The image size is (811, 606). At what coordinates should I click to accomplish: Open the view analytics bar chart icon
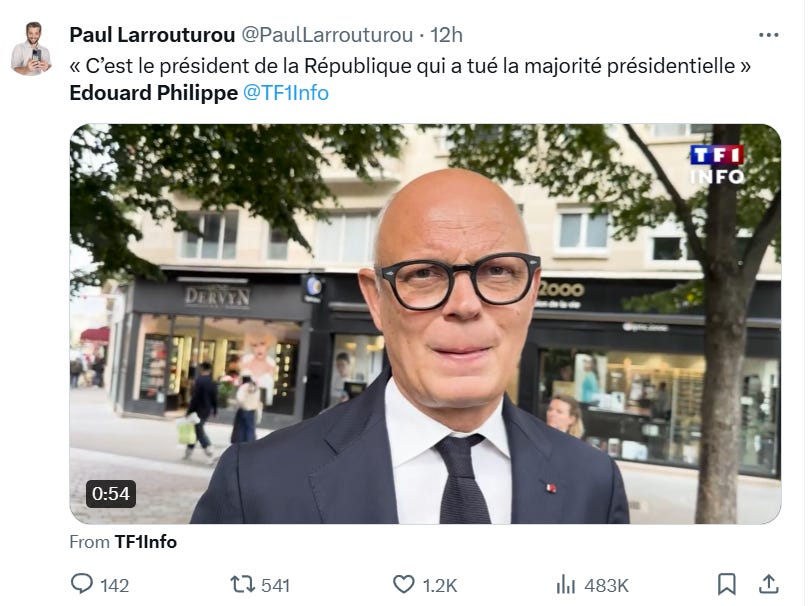coord(565,585)
